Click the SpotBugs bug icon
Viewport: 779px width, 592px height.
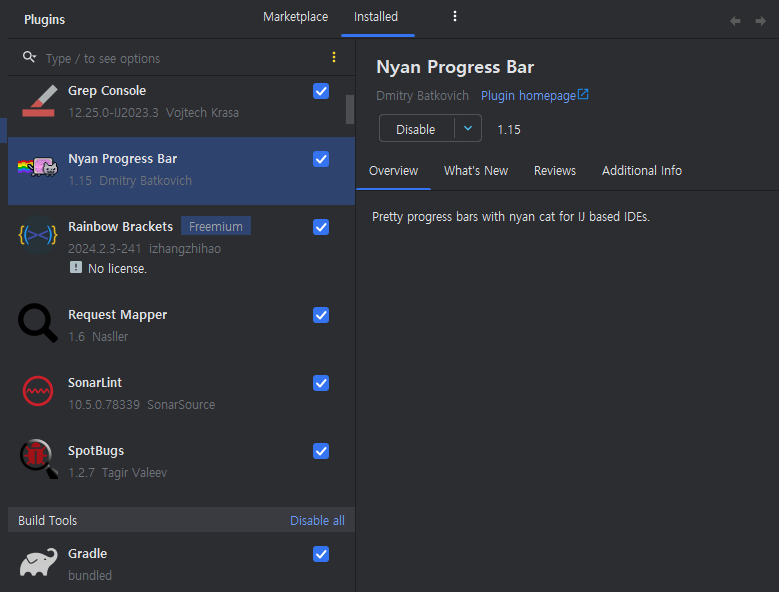pos(38,459)
